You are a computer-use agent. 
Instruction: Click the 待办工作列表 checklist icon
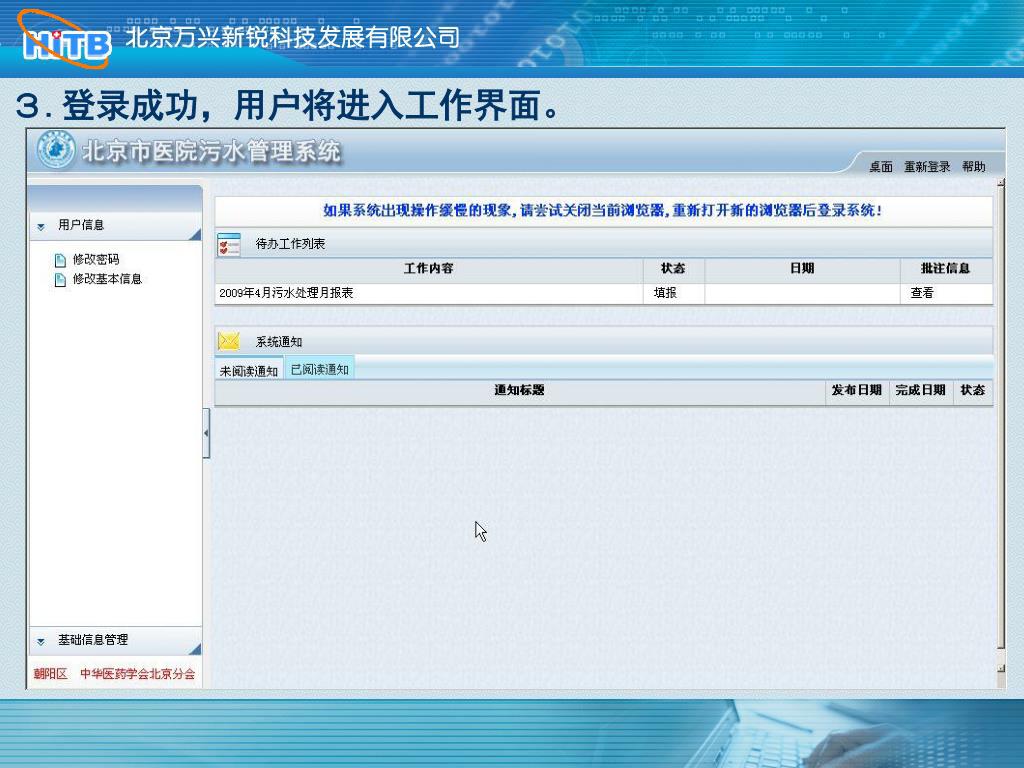click(x=229, y=244)
